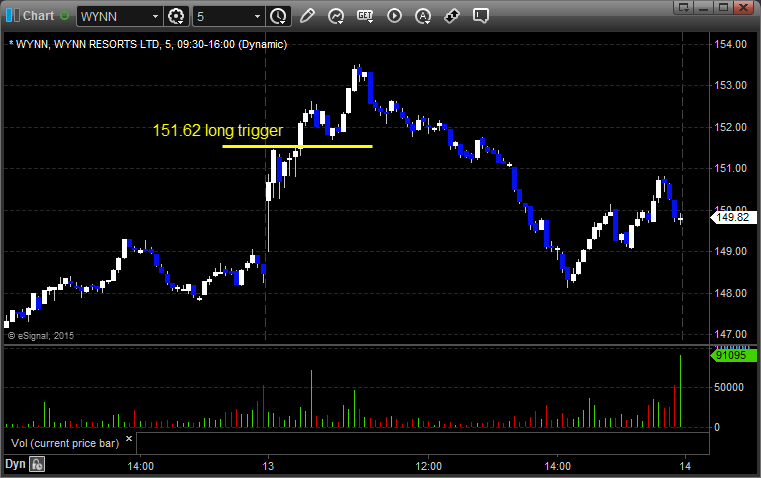The width and height of the screenshot is (761, 478).
Task: Maximize the chart window
Action: (x=723, y=7)
